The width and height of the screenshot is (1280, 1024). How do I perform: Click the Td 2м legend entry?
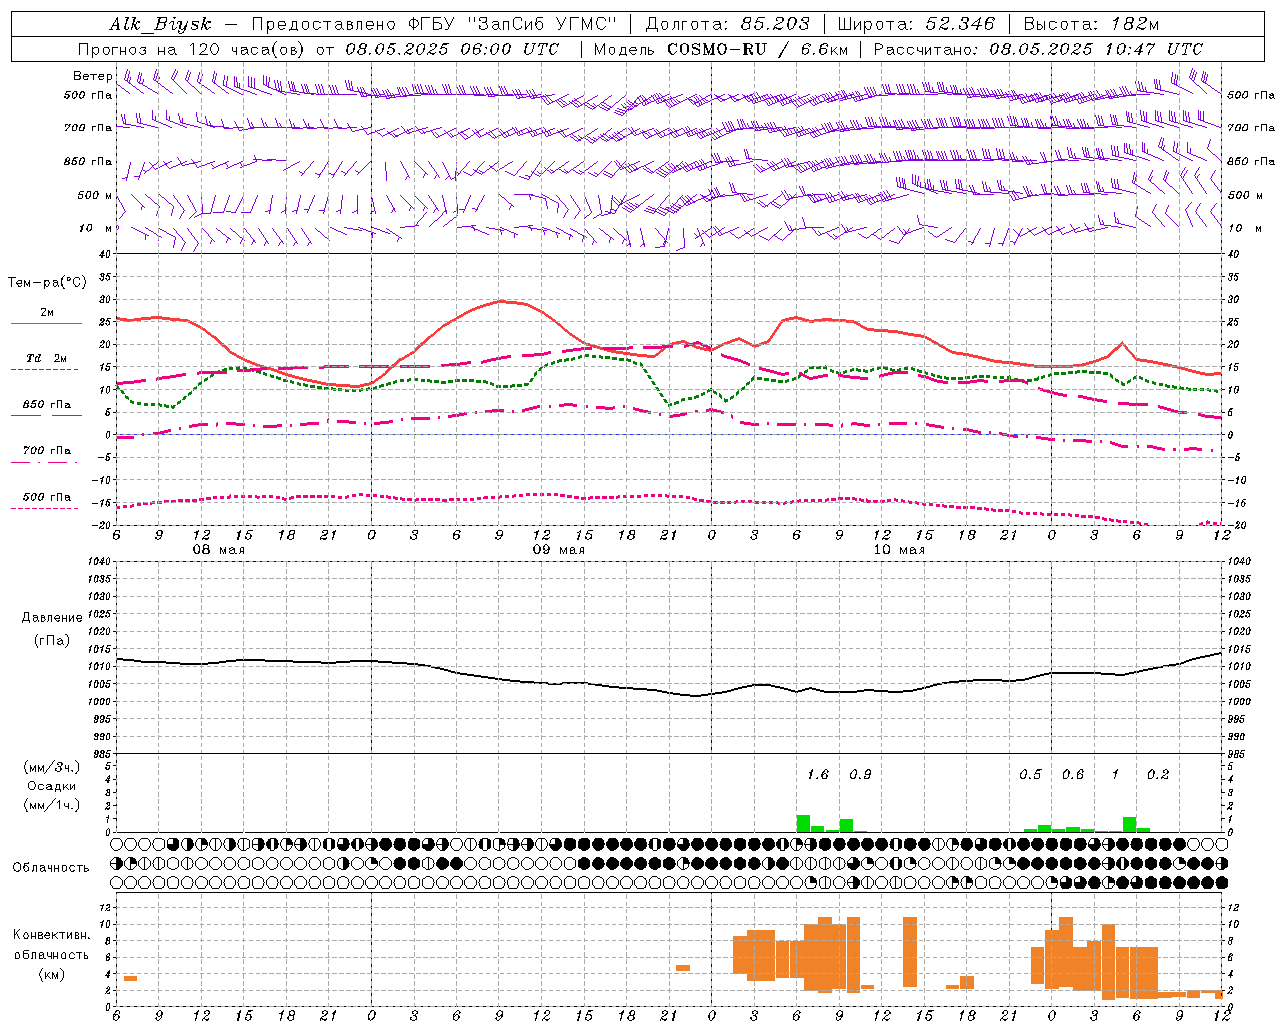pos(47,358)
